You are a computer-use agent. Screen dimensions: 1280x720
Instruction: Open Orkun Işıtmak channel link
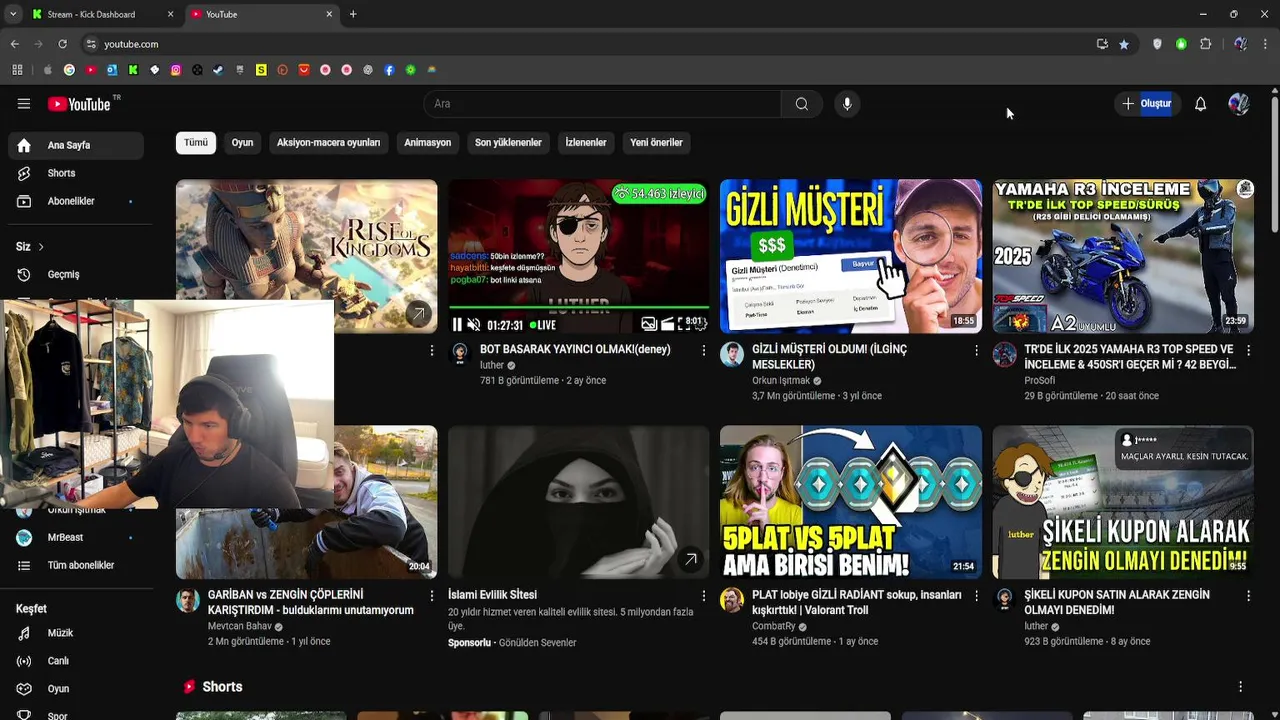[781, 381]
